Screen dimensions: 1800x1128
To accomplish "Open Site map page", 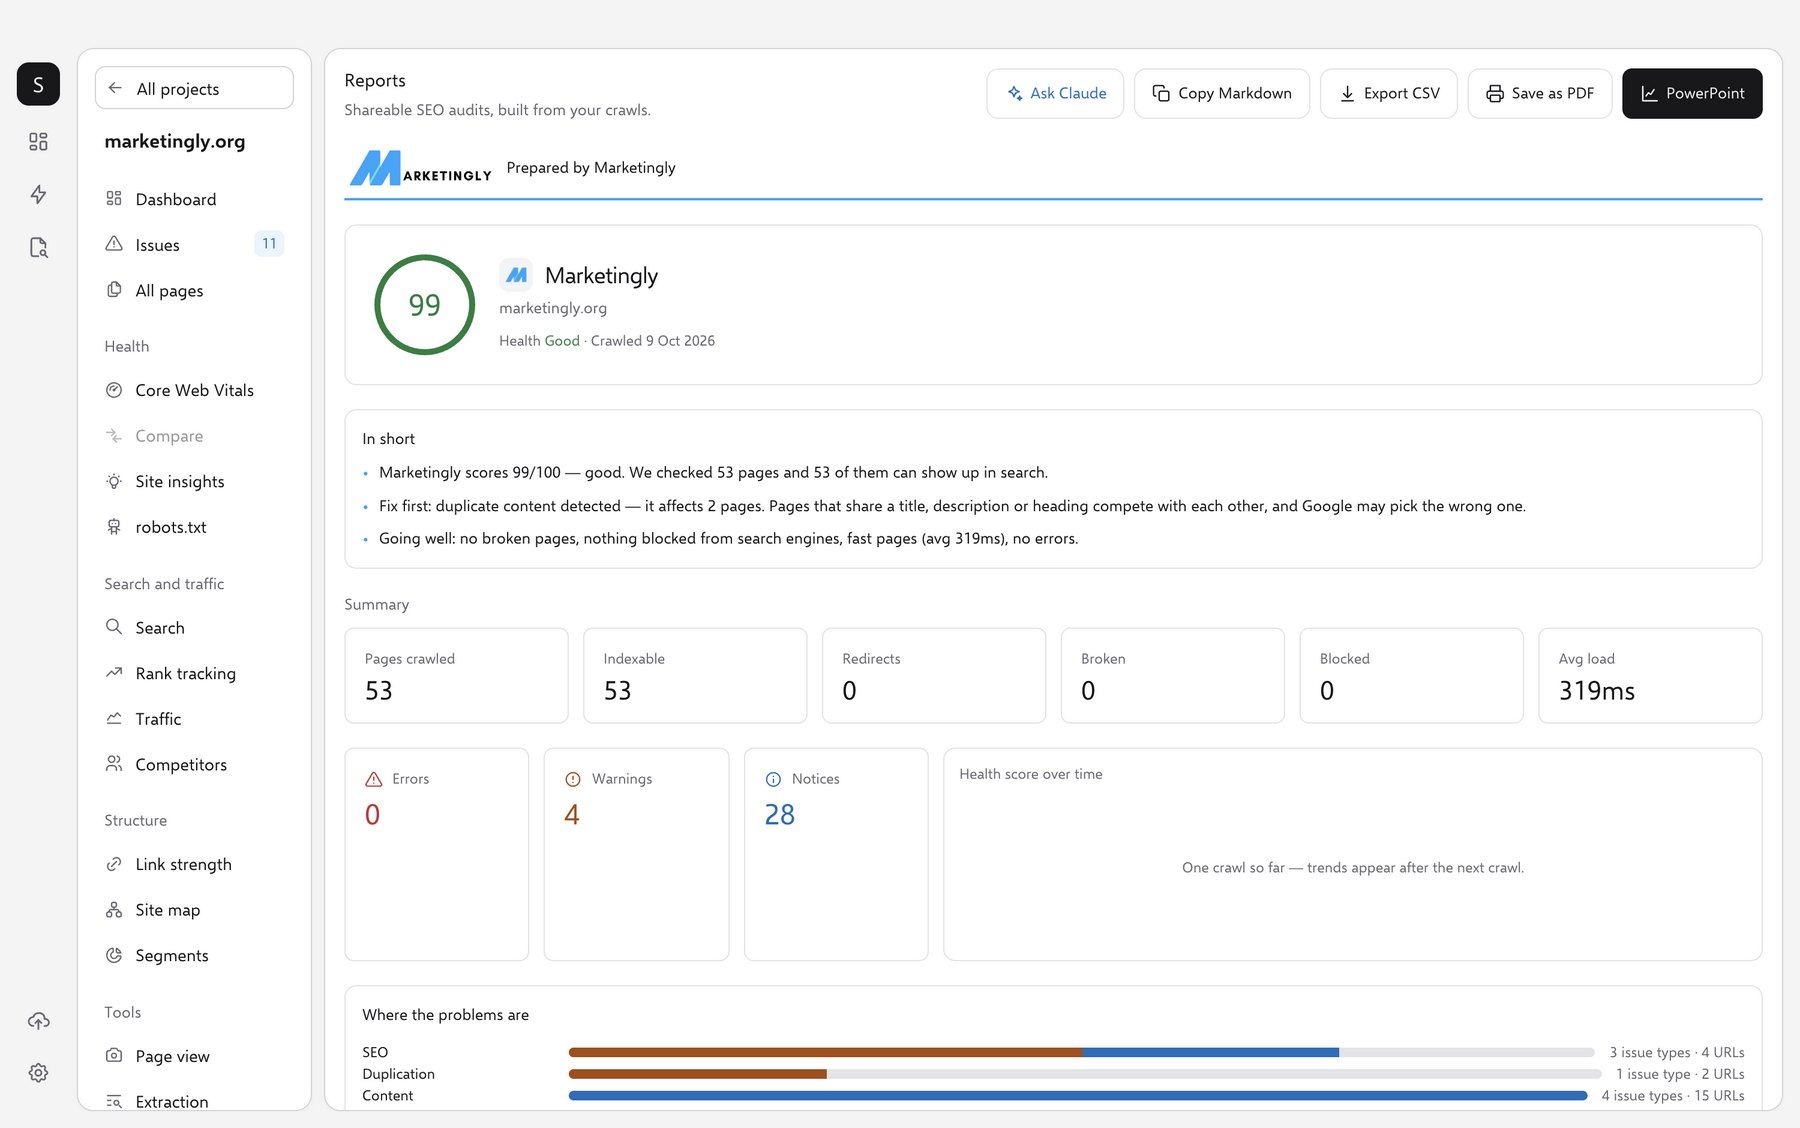I will pos(194,910).
